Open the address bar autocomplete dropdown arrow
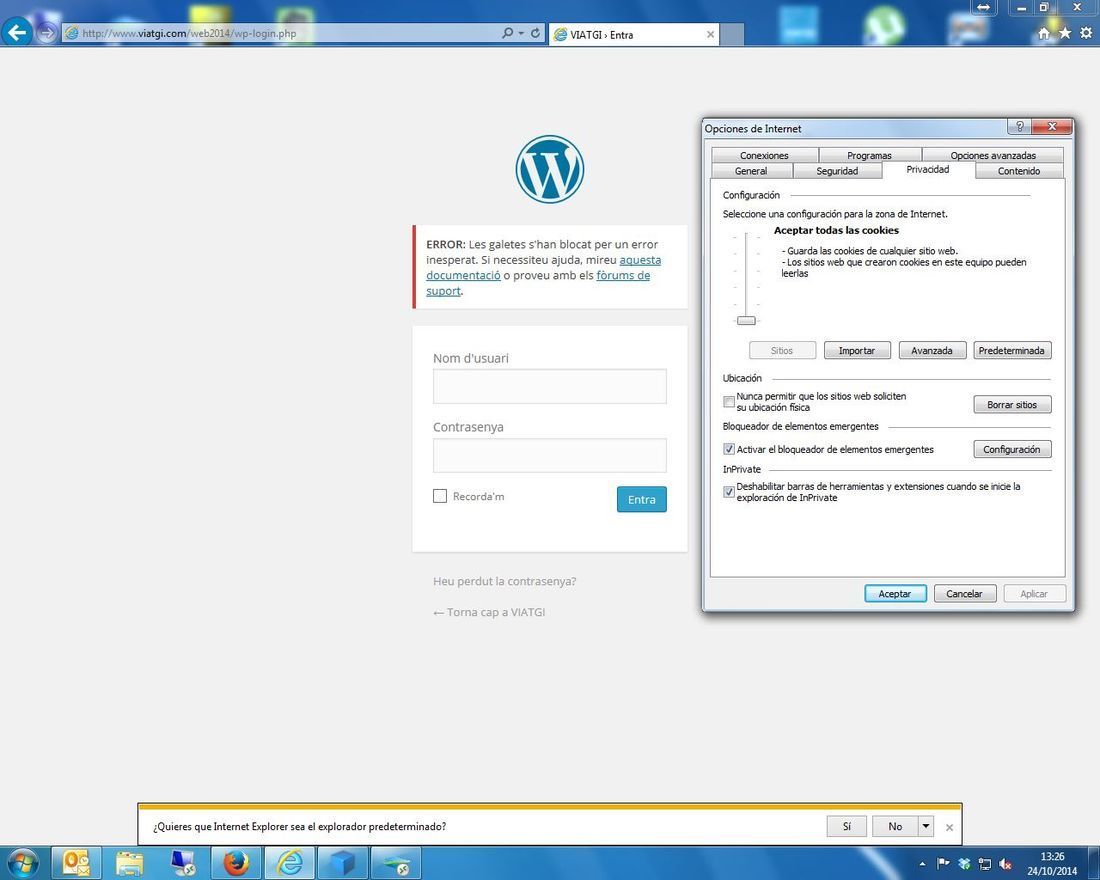Image resolution: width=1100 pixels, height=880 pixels. point(521,33)
